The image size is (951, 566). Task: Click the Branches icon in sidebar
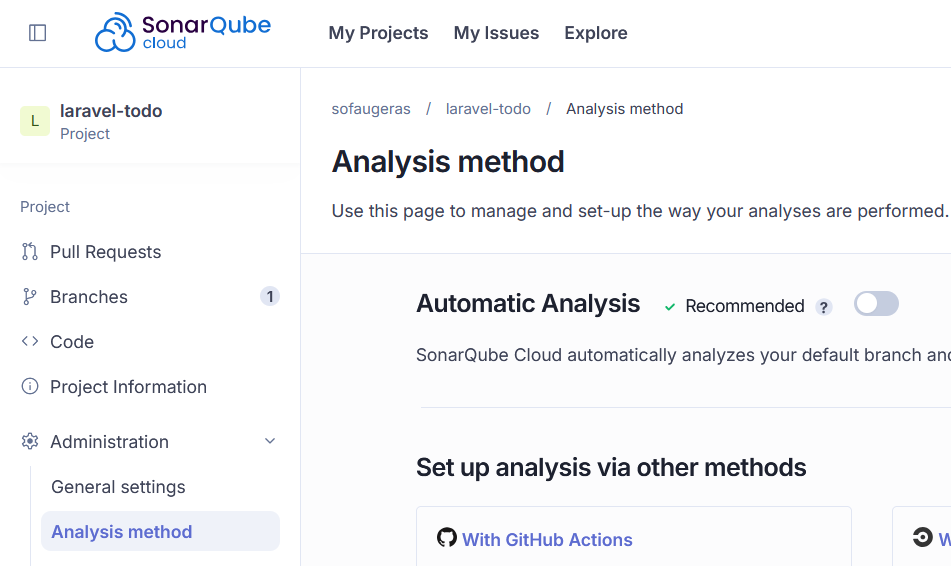coord(30,297)
